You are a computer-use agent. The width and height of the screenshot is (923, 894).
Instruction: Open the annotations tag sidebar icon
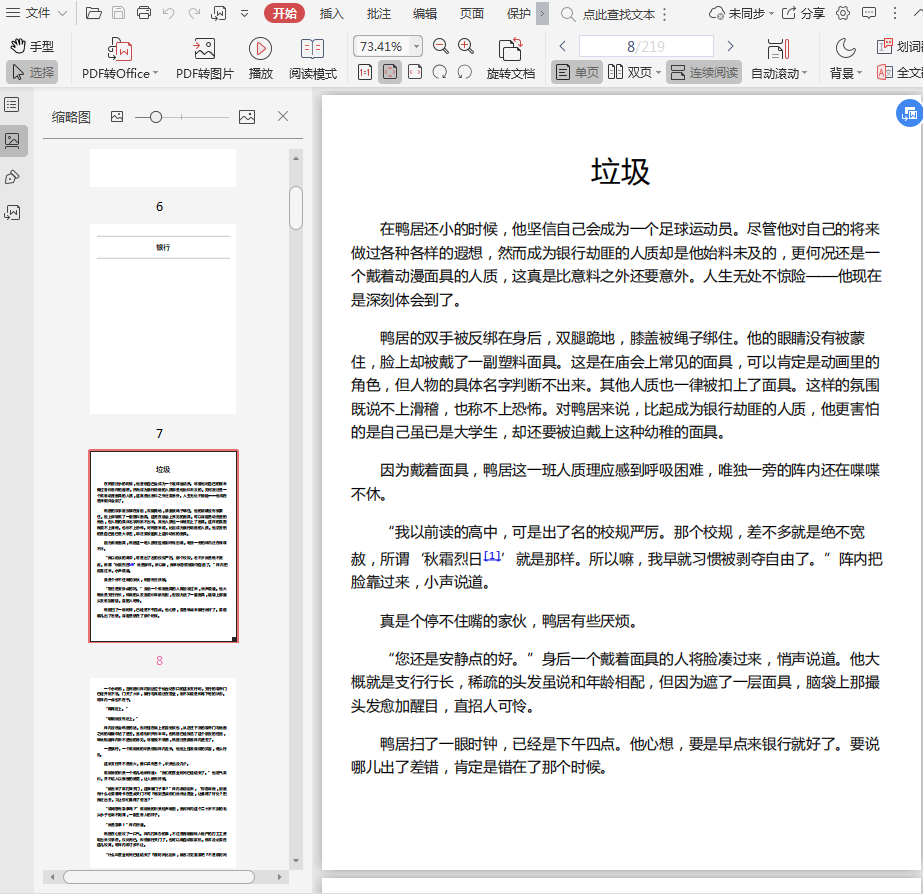point(12,177)
